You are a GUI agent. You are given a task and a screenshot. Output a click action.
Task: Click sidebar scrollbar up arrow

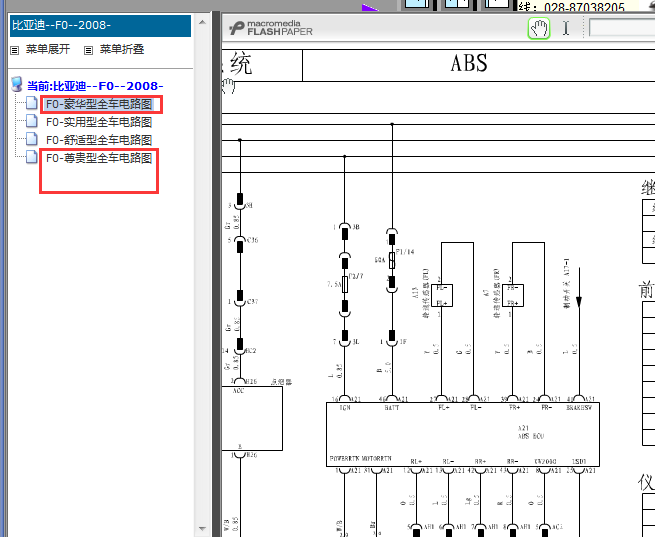point(203,22)
